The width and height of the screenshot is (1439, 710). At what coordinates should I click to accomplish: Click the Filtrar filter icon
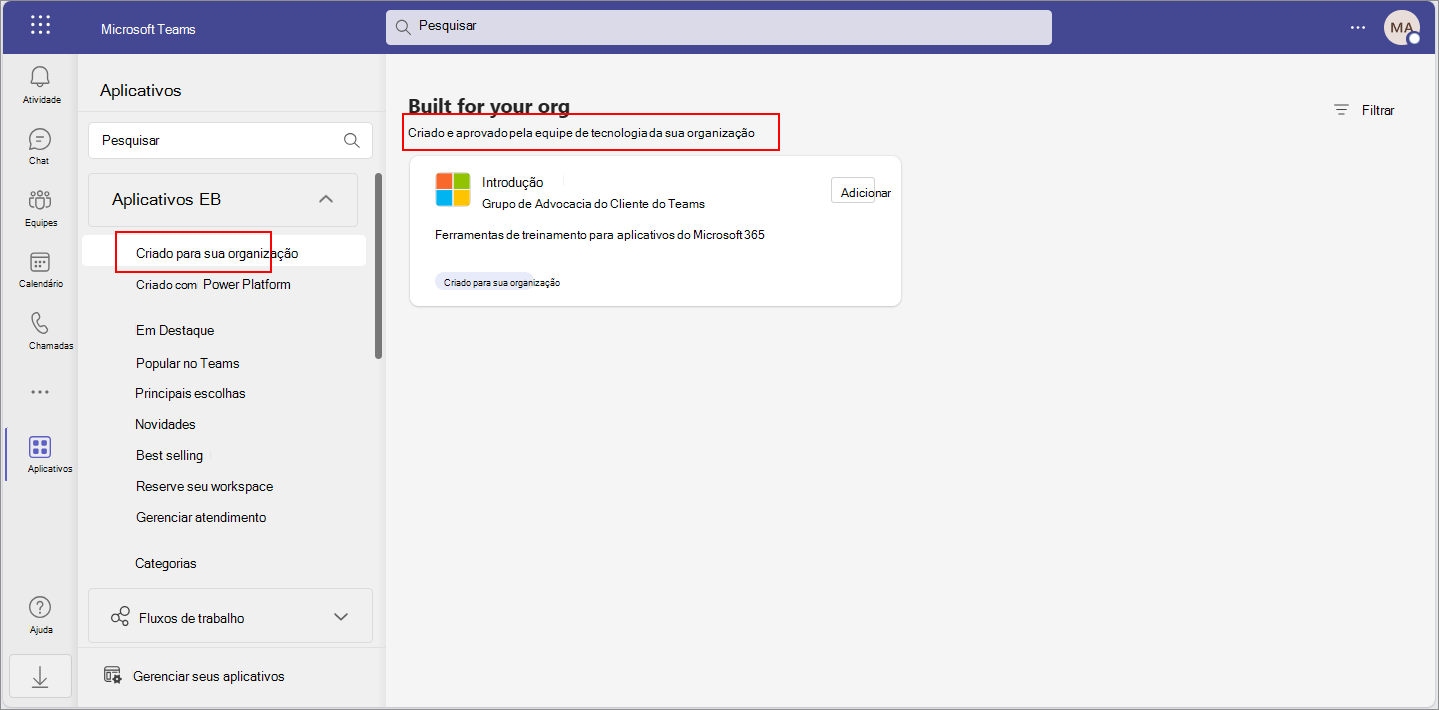click(x=1342, y=110)
